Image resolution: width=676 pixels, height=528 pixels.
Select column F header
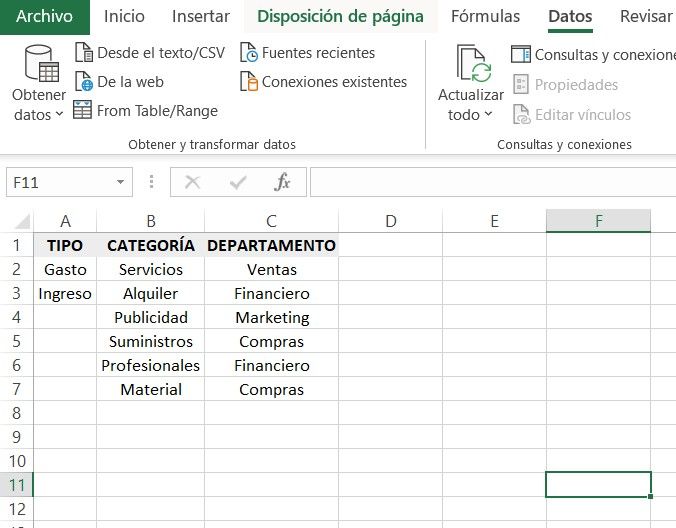click(x=598, y=221)
